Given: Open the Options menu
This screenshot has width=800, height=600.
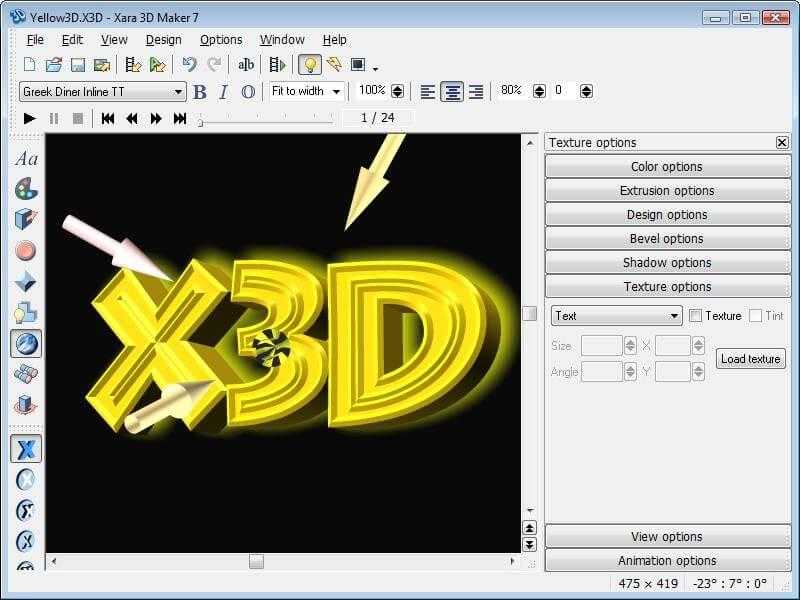Looking at the screenshot, I should [221, 40].
